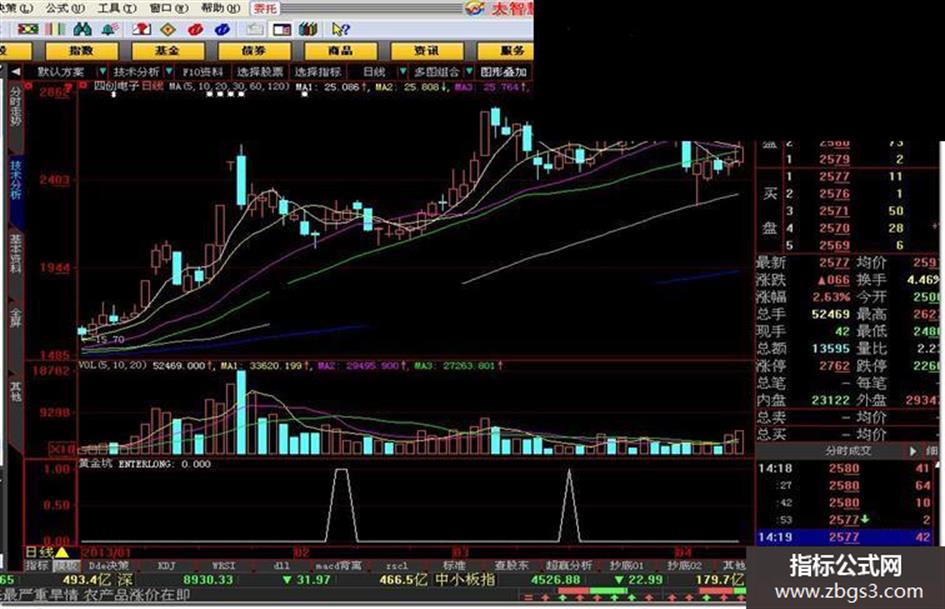945x609 pixels.
Task: Select the 指标 bottom tab
Action: 36,566
